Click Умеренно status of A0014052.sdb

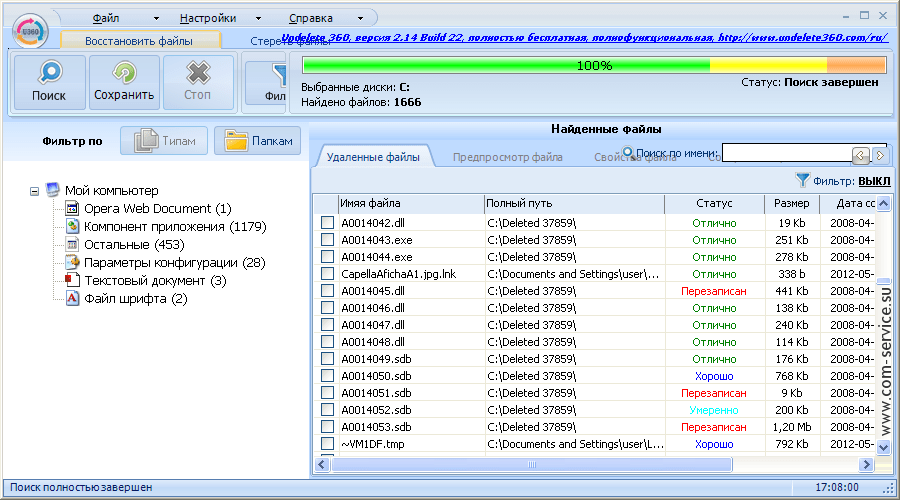pos(713,410)
